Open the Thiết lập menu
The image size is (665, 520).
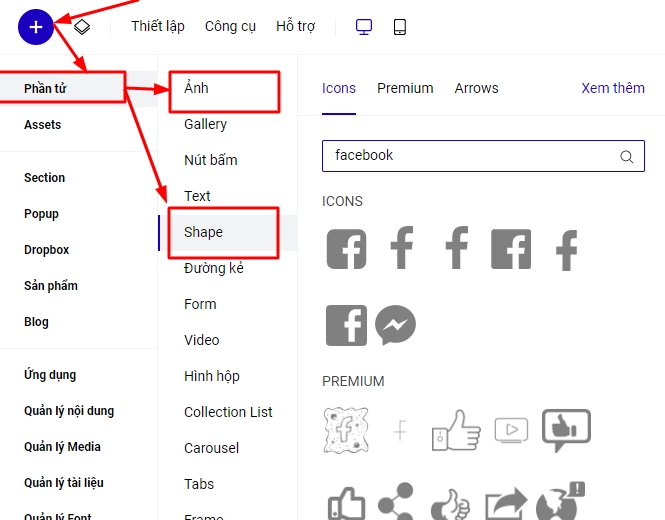pyautogui.click(x=157, y=27)
